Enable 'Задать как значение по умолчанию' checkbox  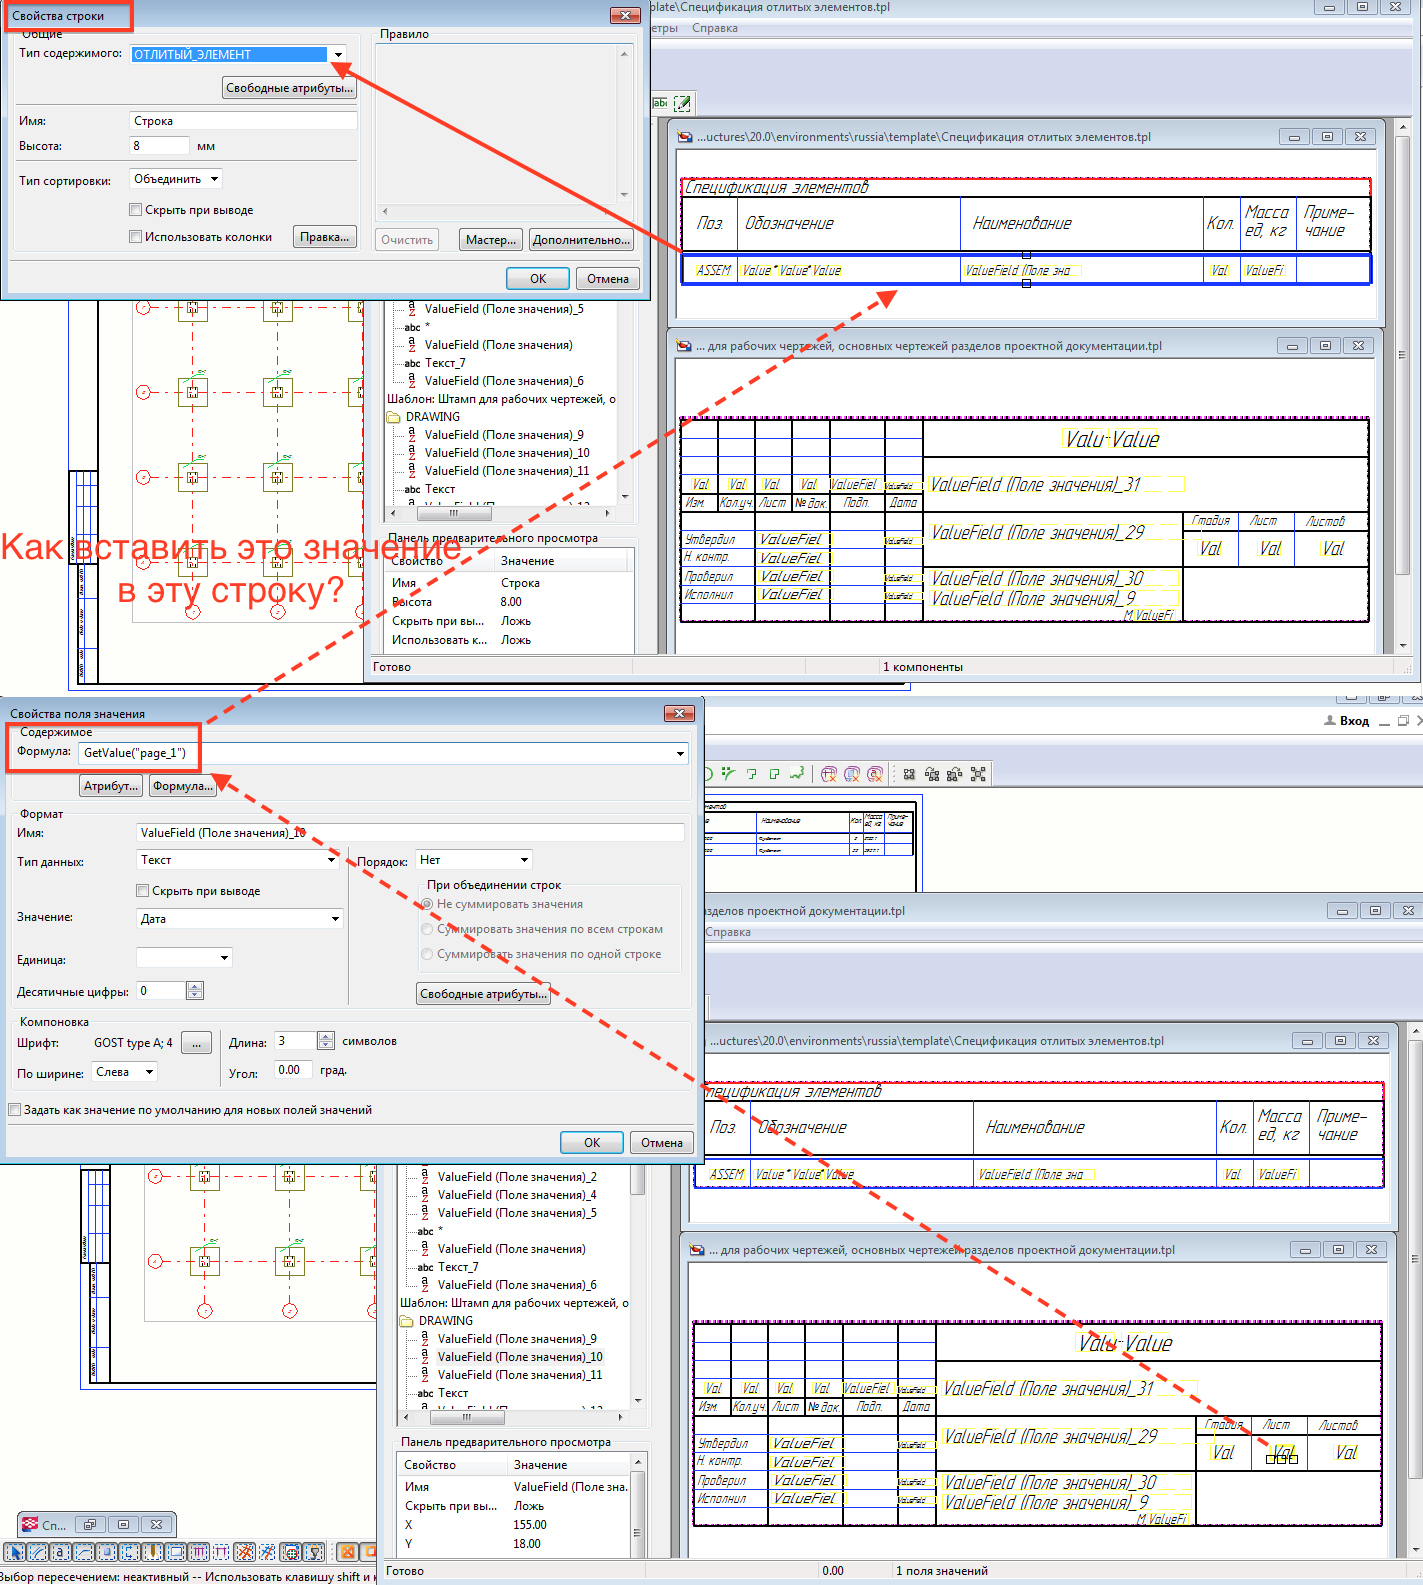(14, 1110)
